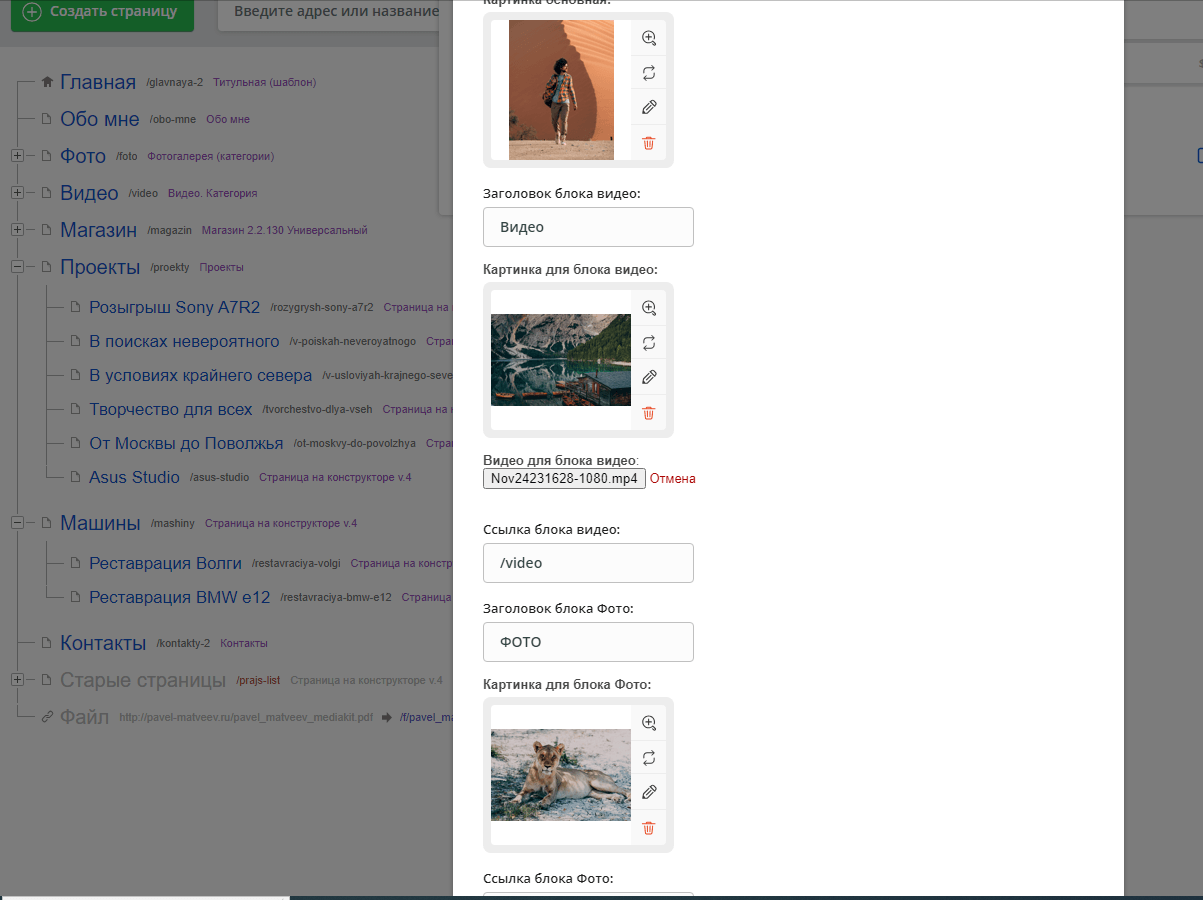Edit the Фото block lioness picture
The image size is (1203, 900).
(648, 792)
